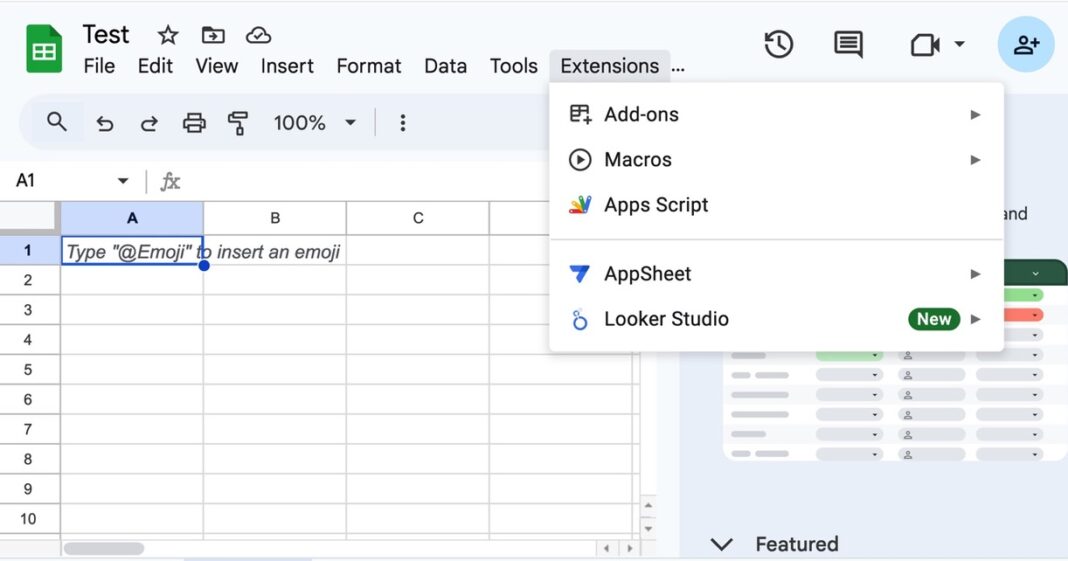
Task: Click the Apps Script logo icon
Action: (580, 205)
